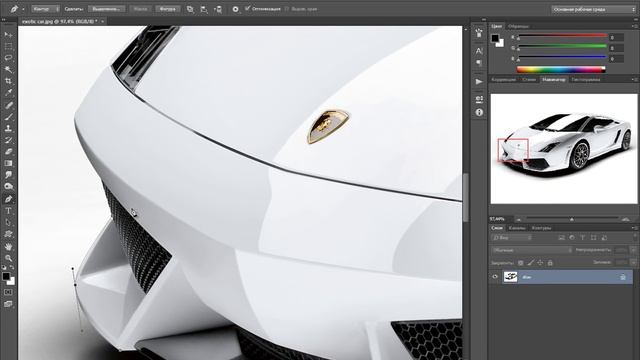
Task: Toggle lock transparent pixels in the Layers panel
Action: (x=520, y=263)
